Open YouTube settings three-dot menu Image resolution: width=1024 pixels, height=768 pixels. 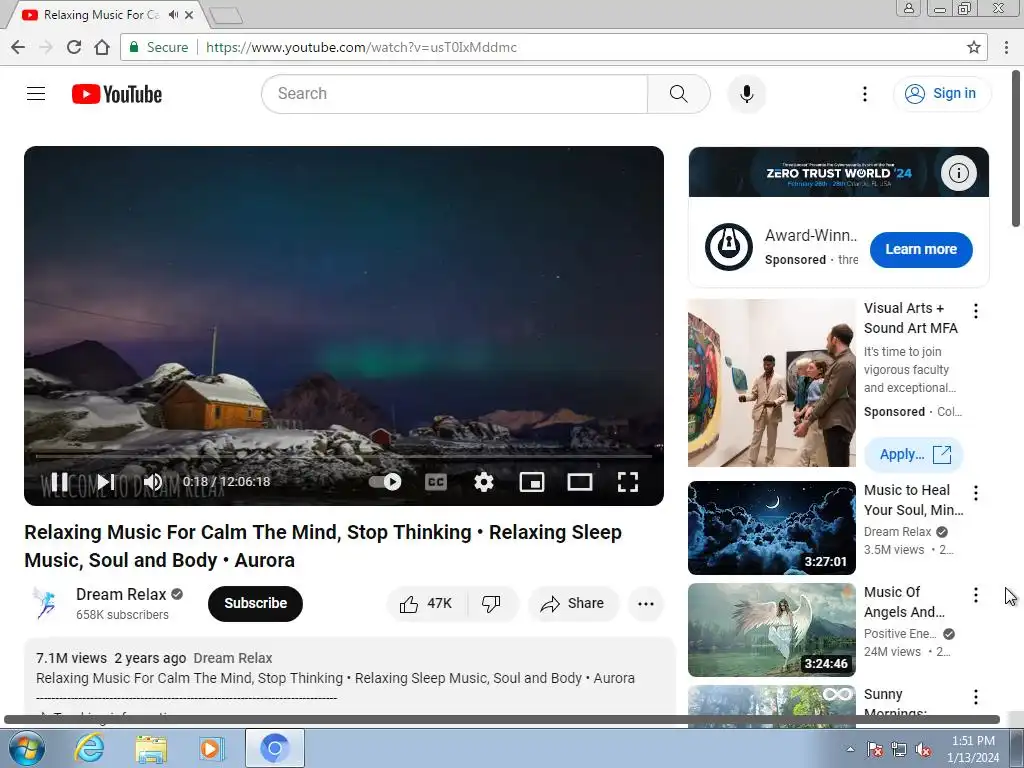tap(865, 94)
